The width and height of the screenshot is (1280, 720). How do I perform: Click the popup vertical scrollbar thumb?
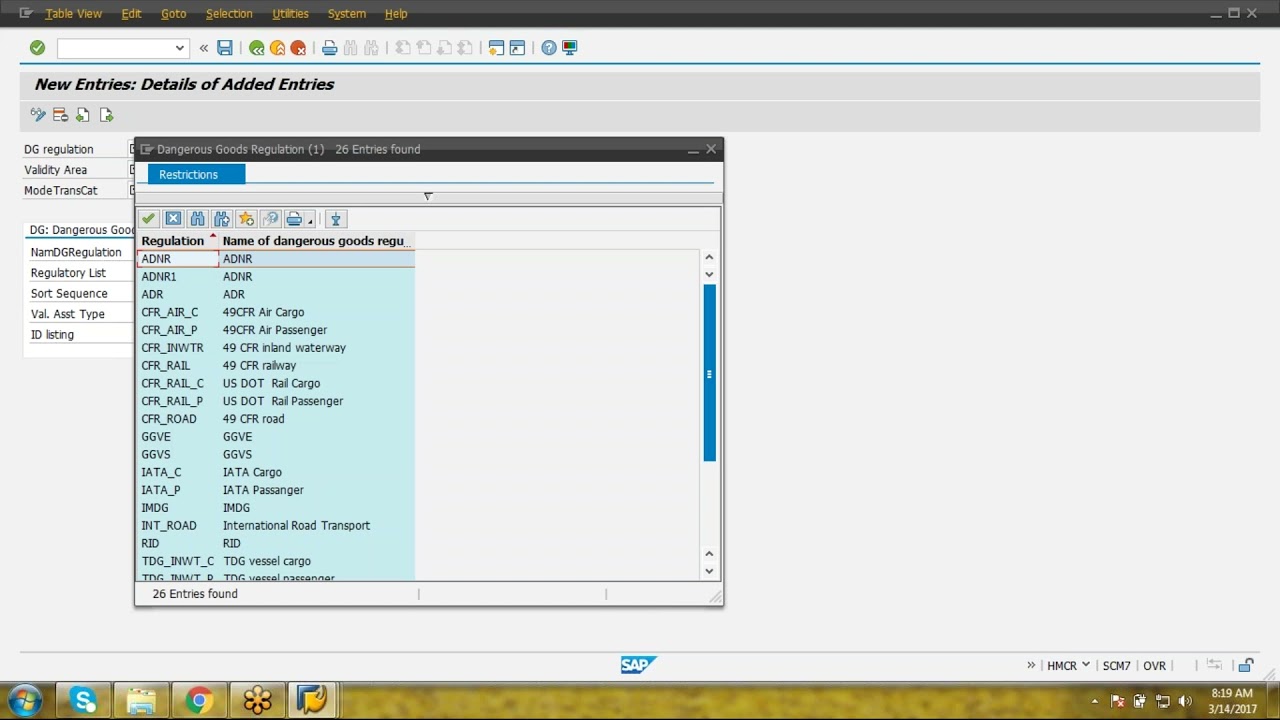click(709, 373)
